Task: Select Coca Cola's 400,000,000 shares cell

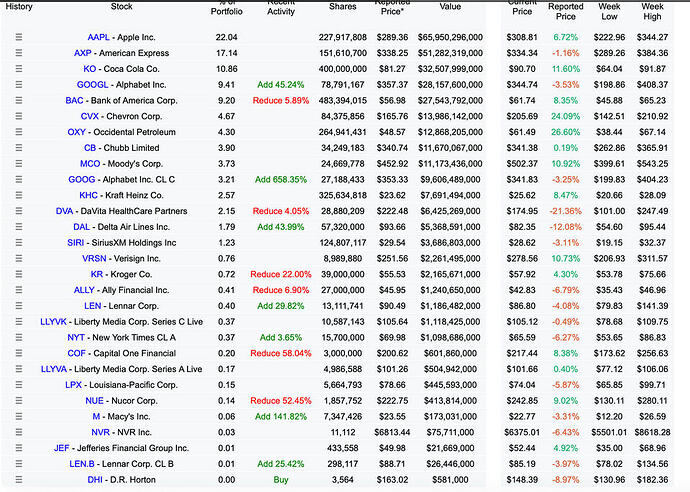Action: coord(342,69)
